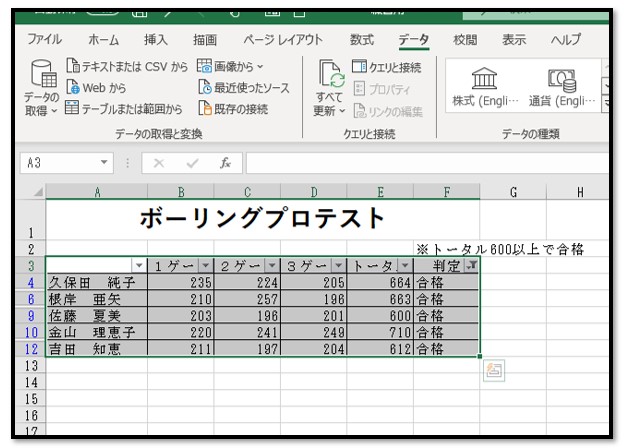Click the プロパティ button

click(381, 89)
